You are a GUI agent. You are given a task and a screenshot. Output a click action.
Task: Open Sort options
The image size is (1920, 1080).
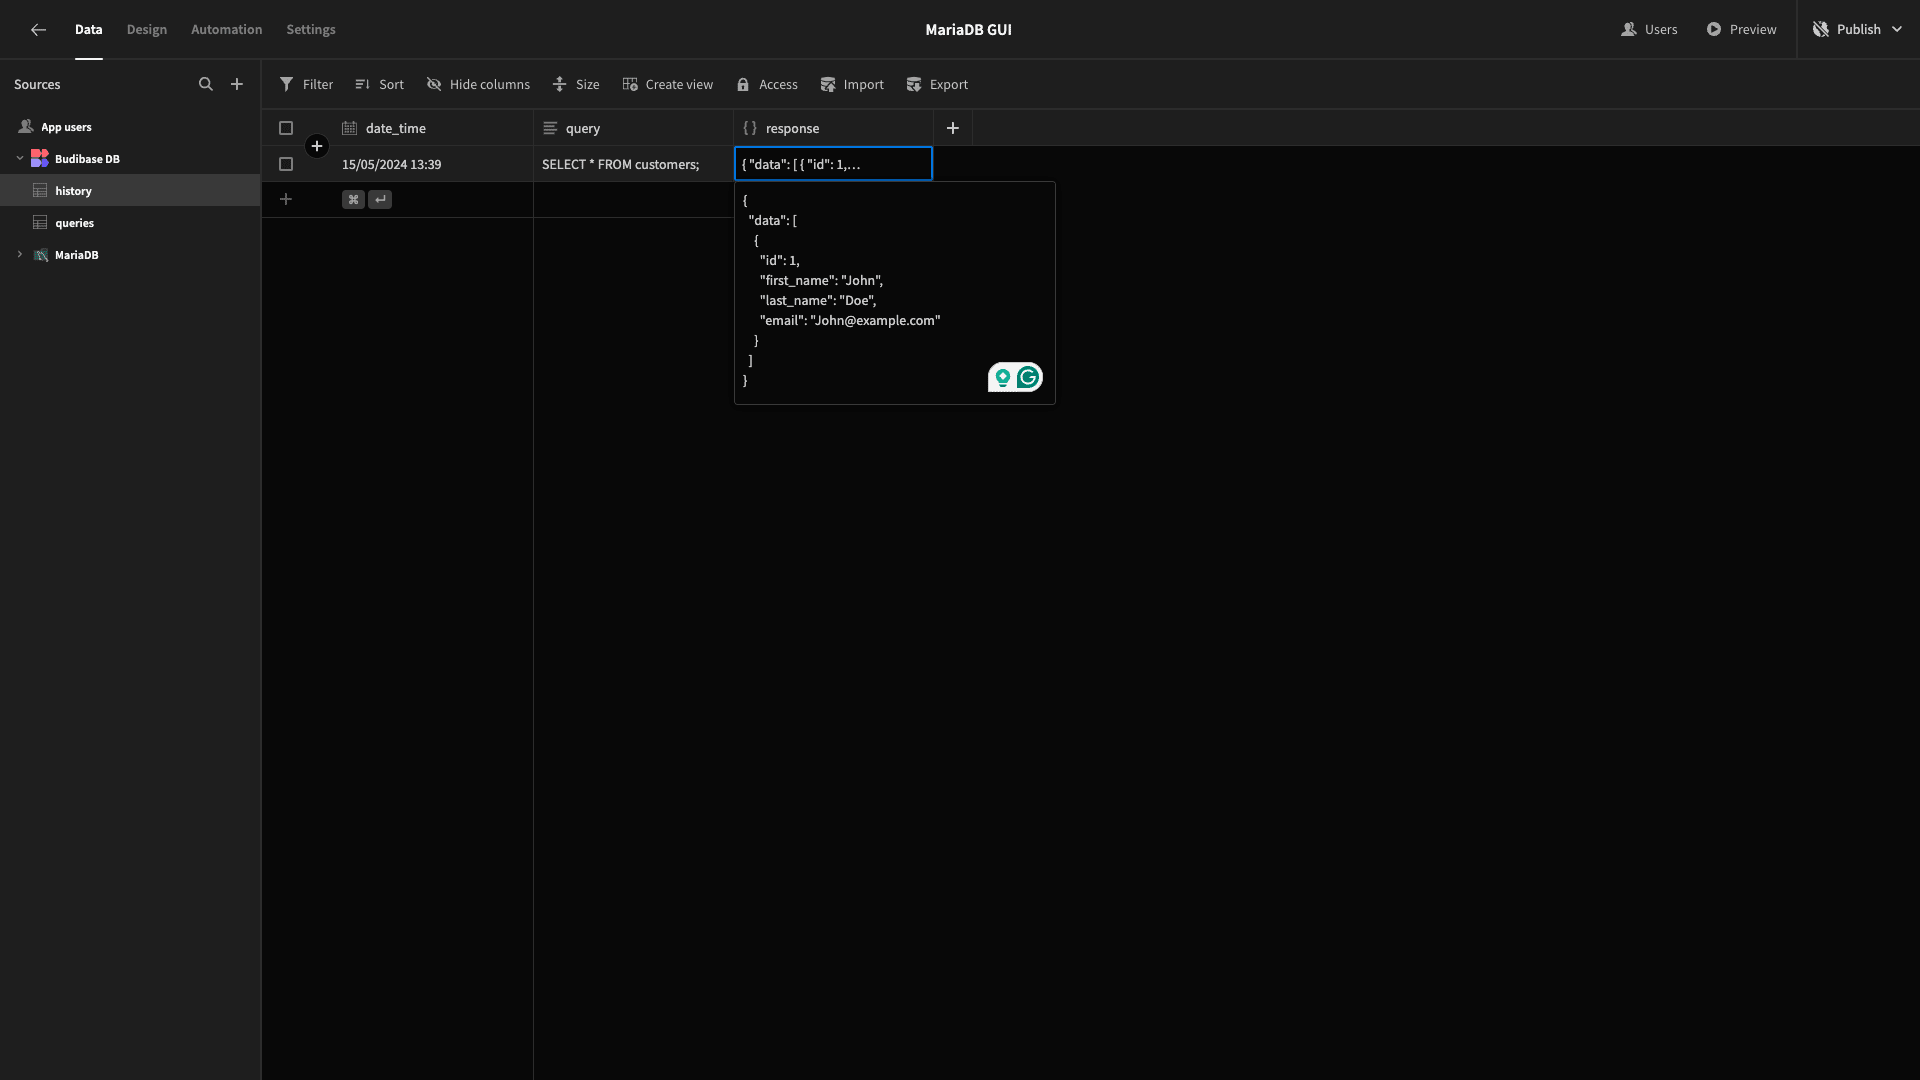[x=379, y=84]
